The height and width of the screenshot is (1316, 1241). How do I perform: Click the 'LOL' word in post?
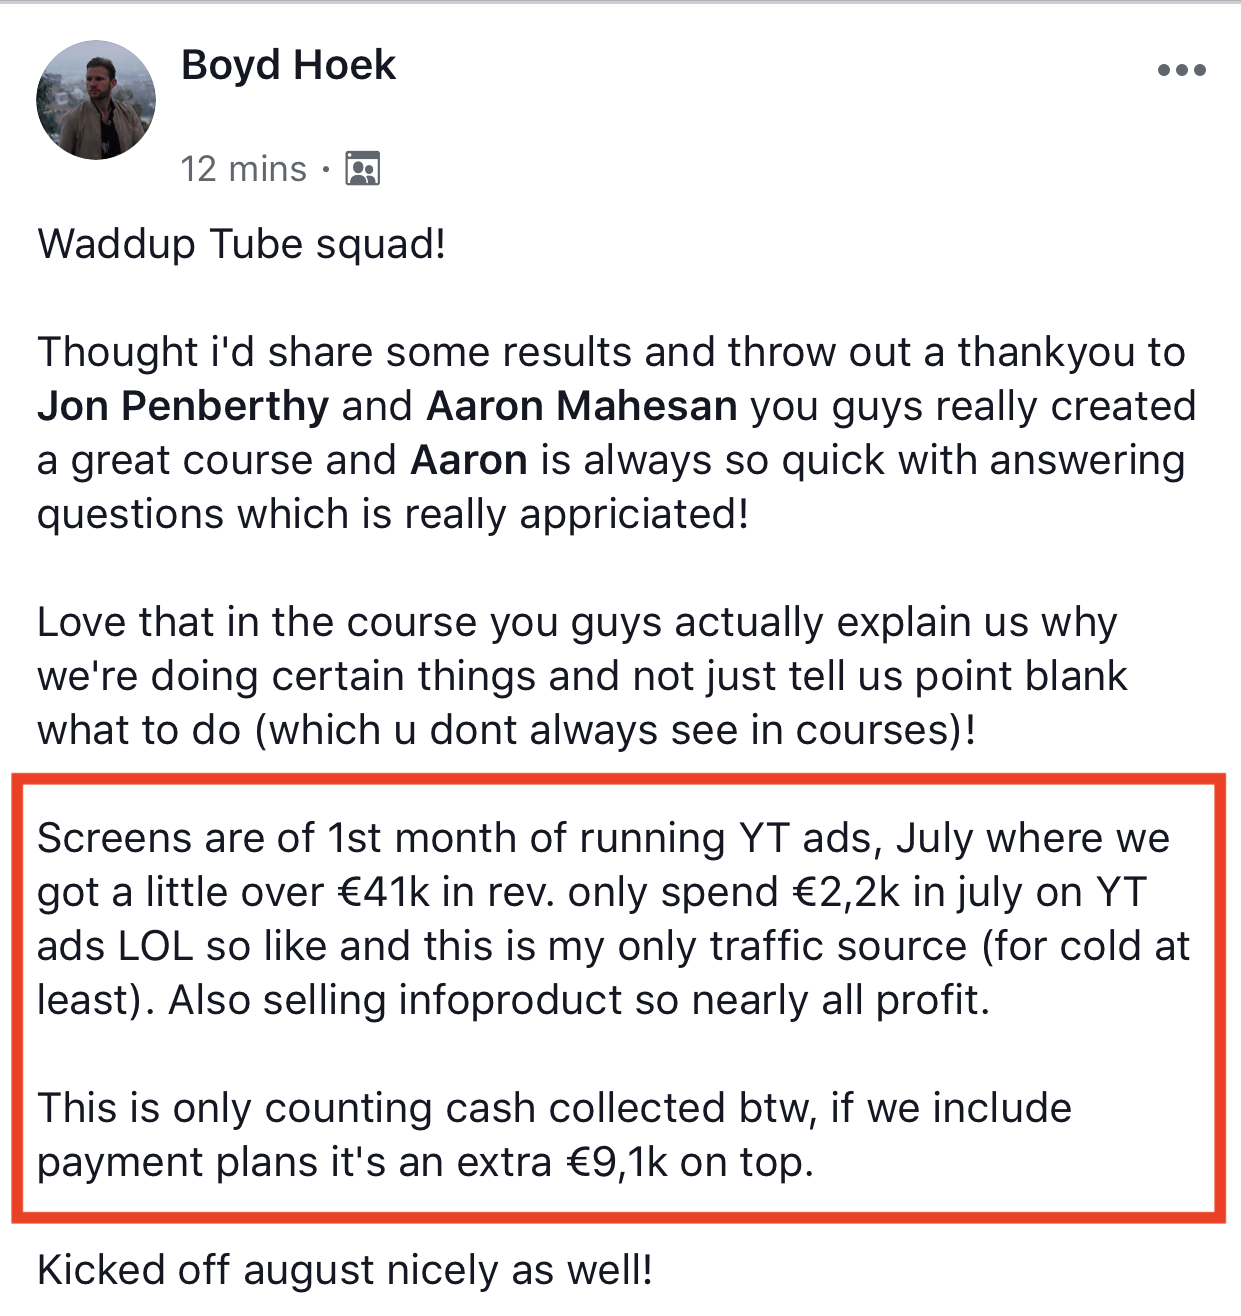click(x=156, y=946)
